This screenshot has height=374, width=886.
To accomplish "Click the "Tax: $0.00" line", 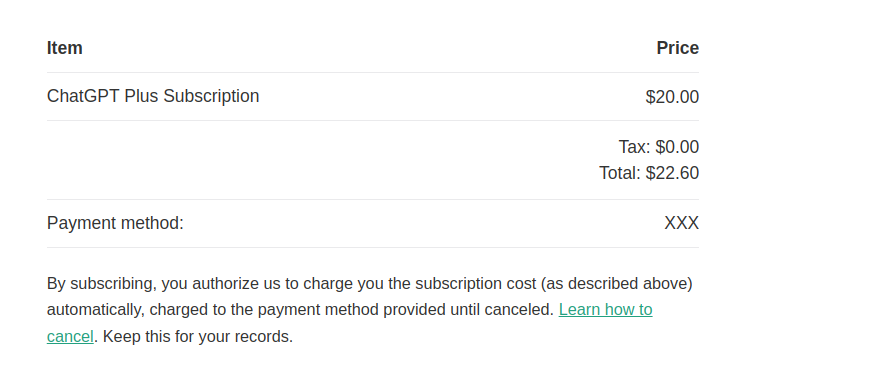I will 659,147.
